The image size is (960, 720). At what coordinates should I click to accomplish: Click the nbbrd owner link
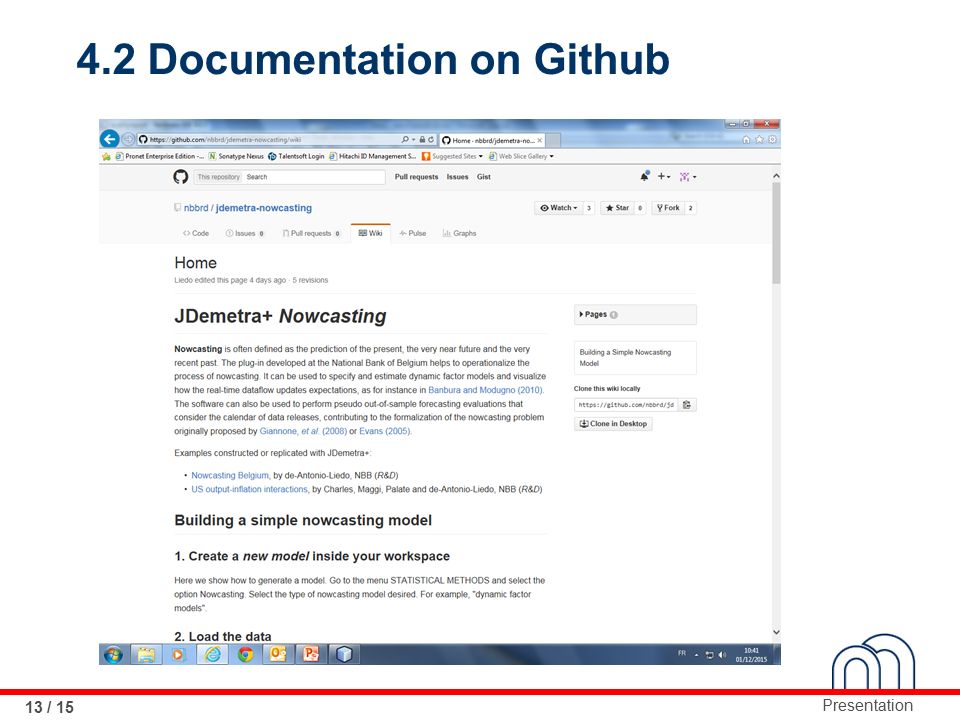[x=196, y=208]
